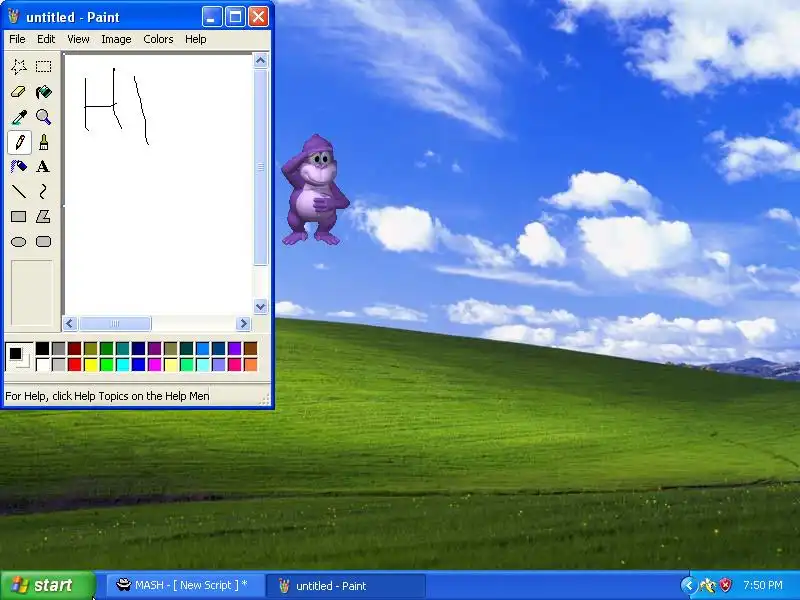Show hidden tray icons with the arrow
The image size is (800, 600).
(688, 585)
